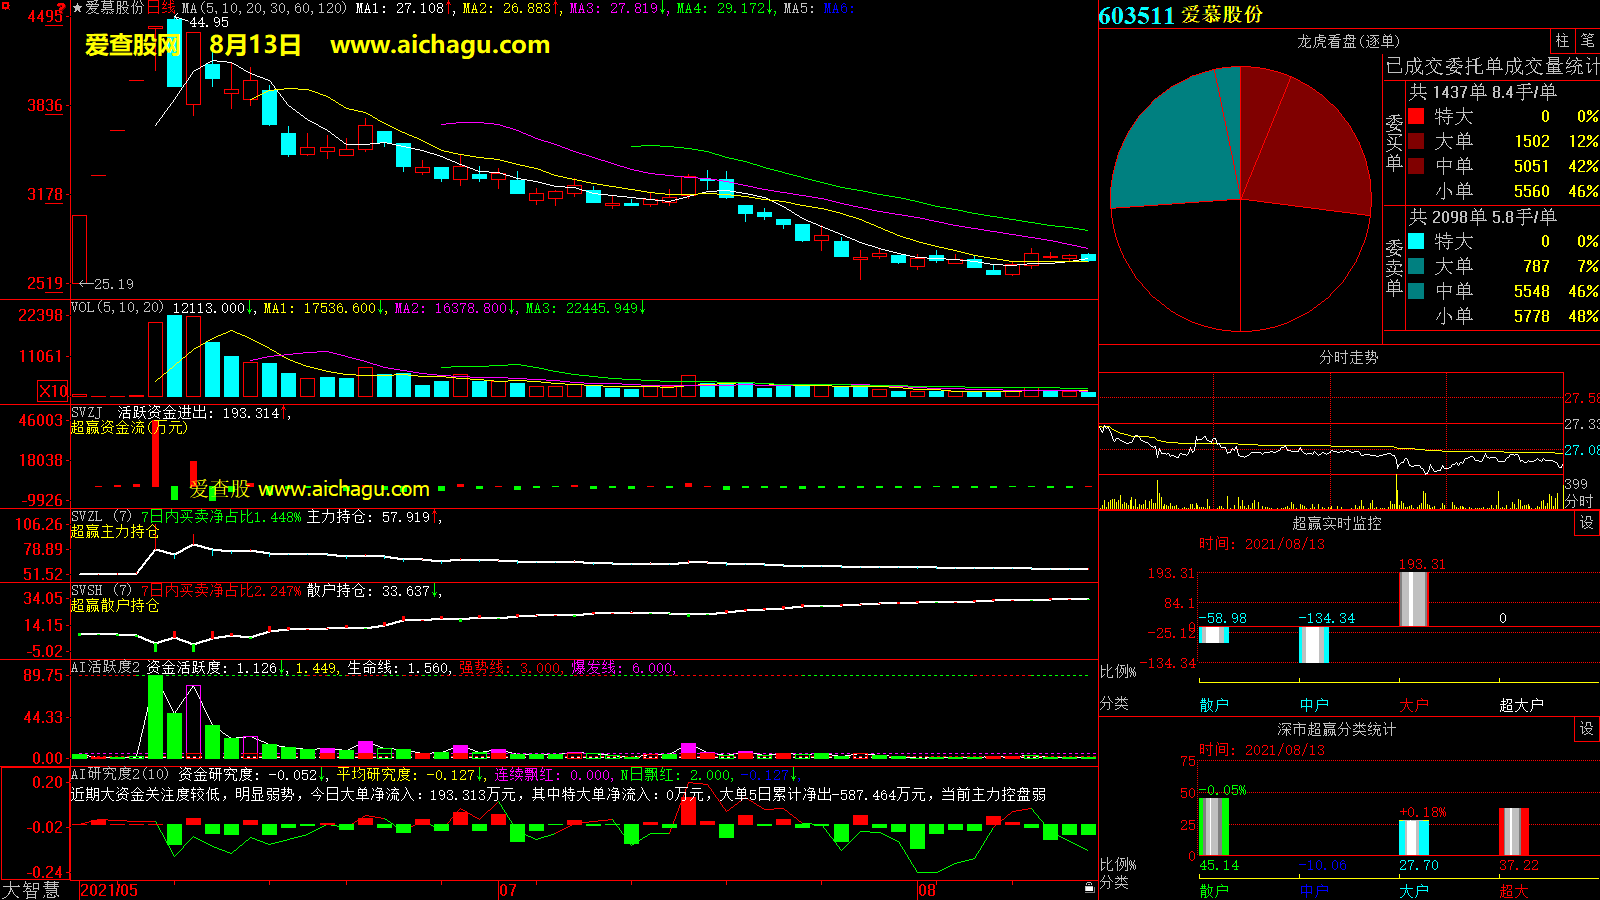Image resolution: width=1600 pixels, height=900 pixels.
Task: Switch order view to 笔 tick mode
Action: [x=1587, y=41]
